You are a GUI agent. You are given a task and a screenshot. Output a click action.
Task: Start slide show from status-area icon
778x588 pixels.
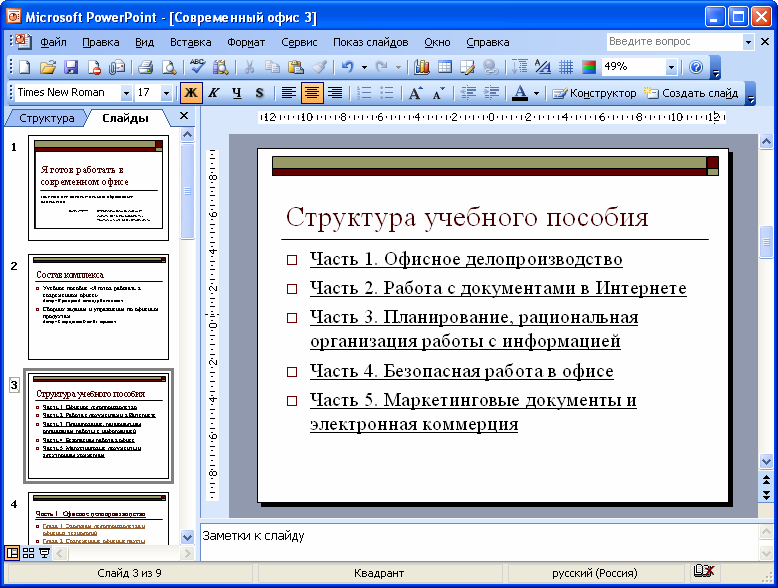[44, 553]
